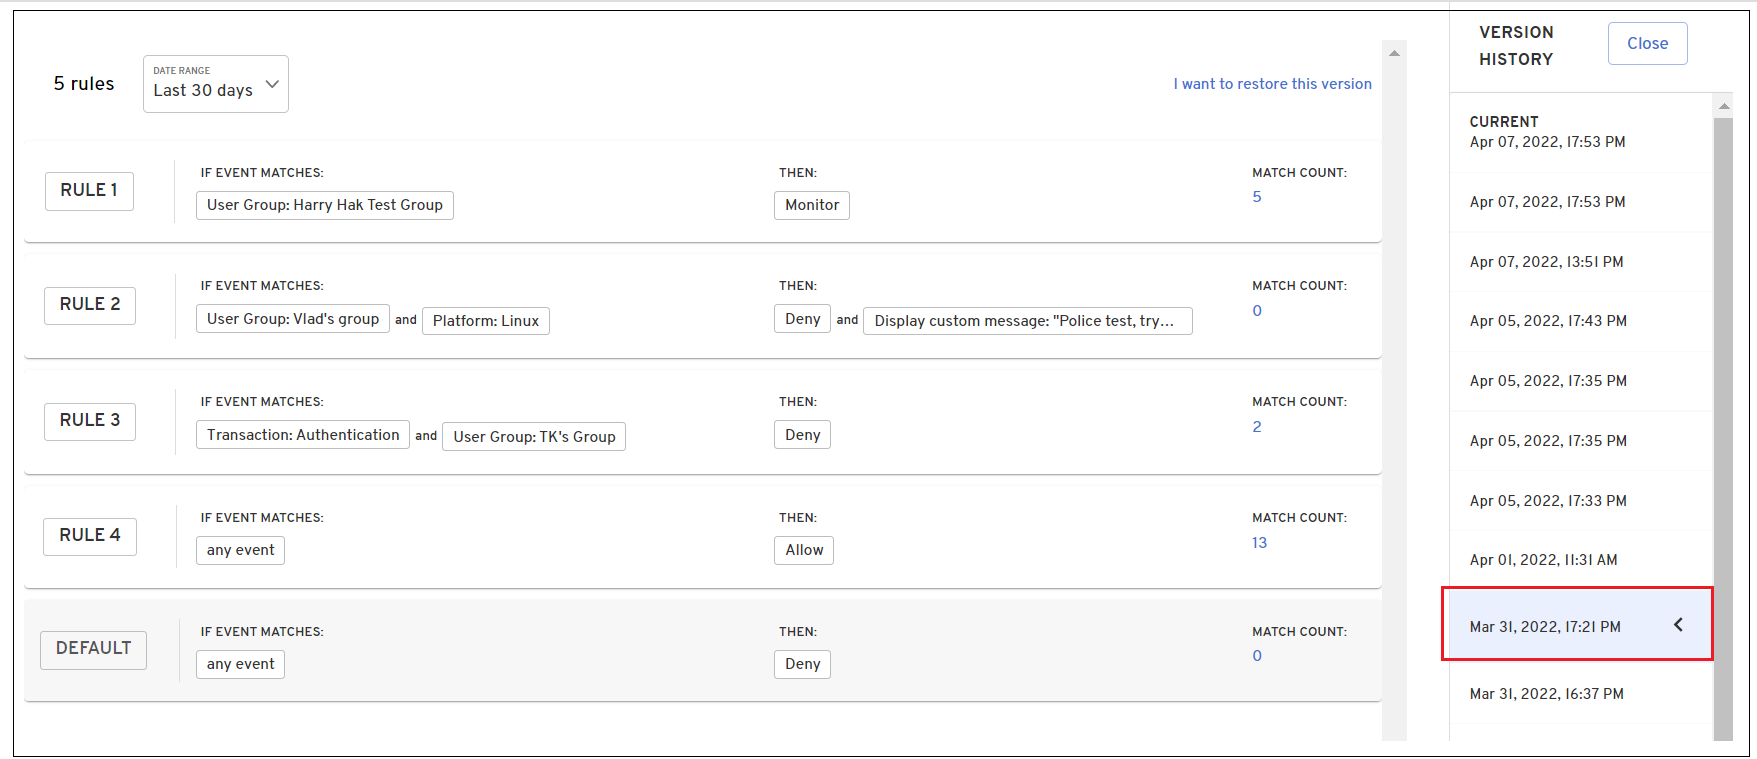Click Rule 4 match count 13
The height and width of the screenshot is (759, 1757).
[x=1259, y=543]
